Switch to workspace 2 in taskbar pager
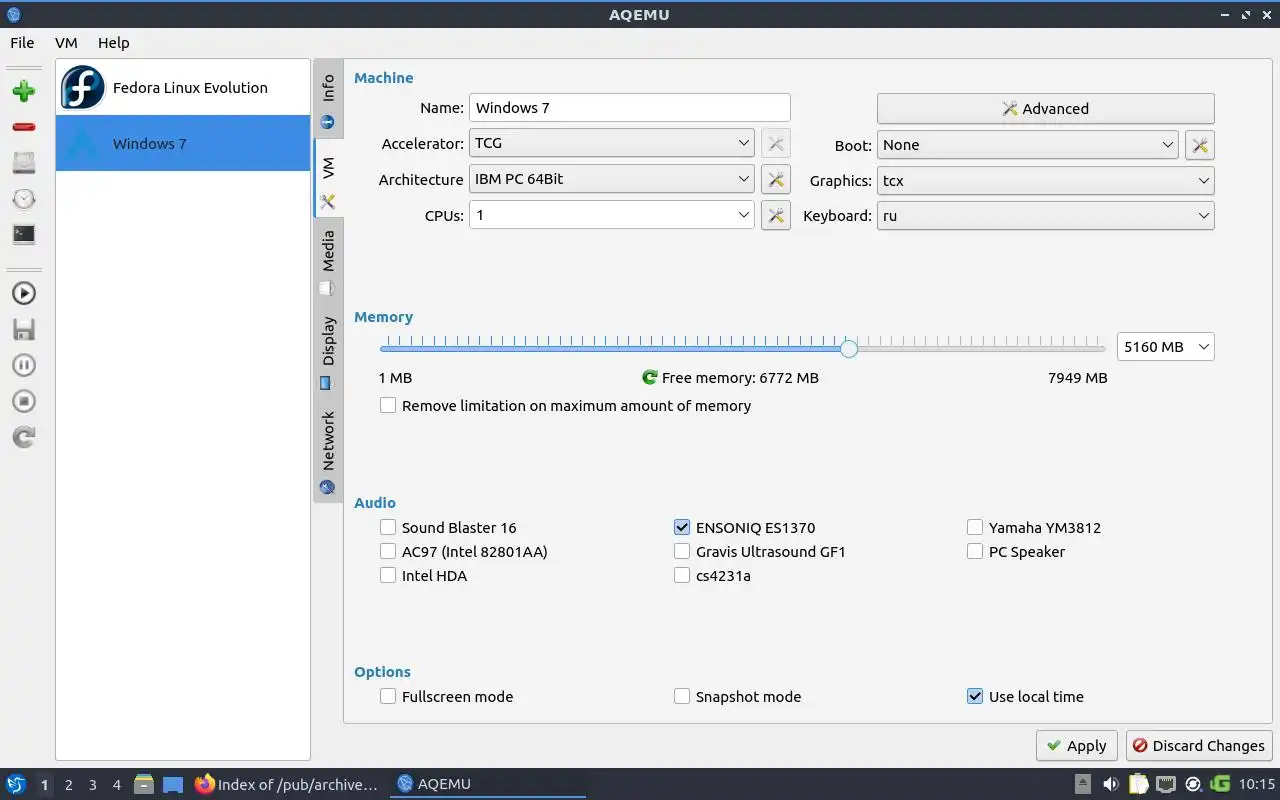The width and height of the screenshot is (1280, 800). pyautogui.click(x=68, y=785)
